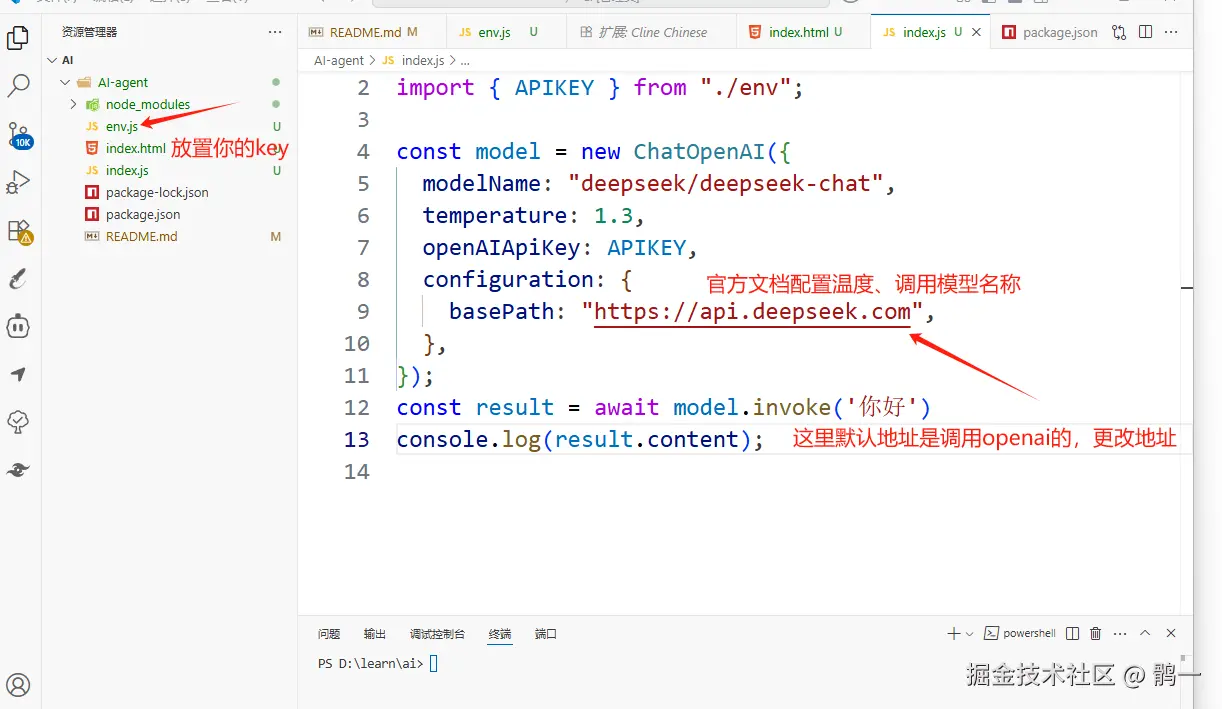This screenshot has height=709, width=1222.
Task: Click the breadcrumb trailing ellipsis
Action: (466, 60)
